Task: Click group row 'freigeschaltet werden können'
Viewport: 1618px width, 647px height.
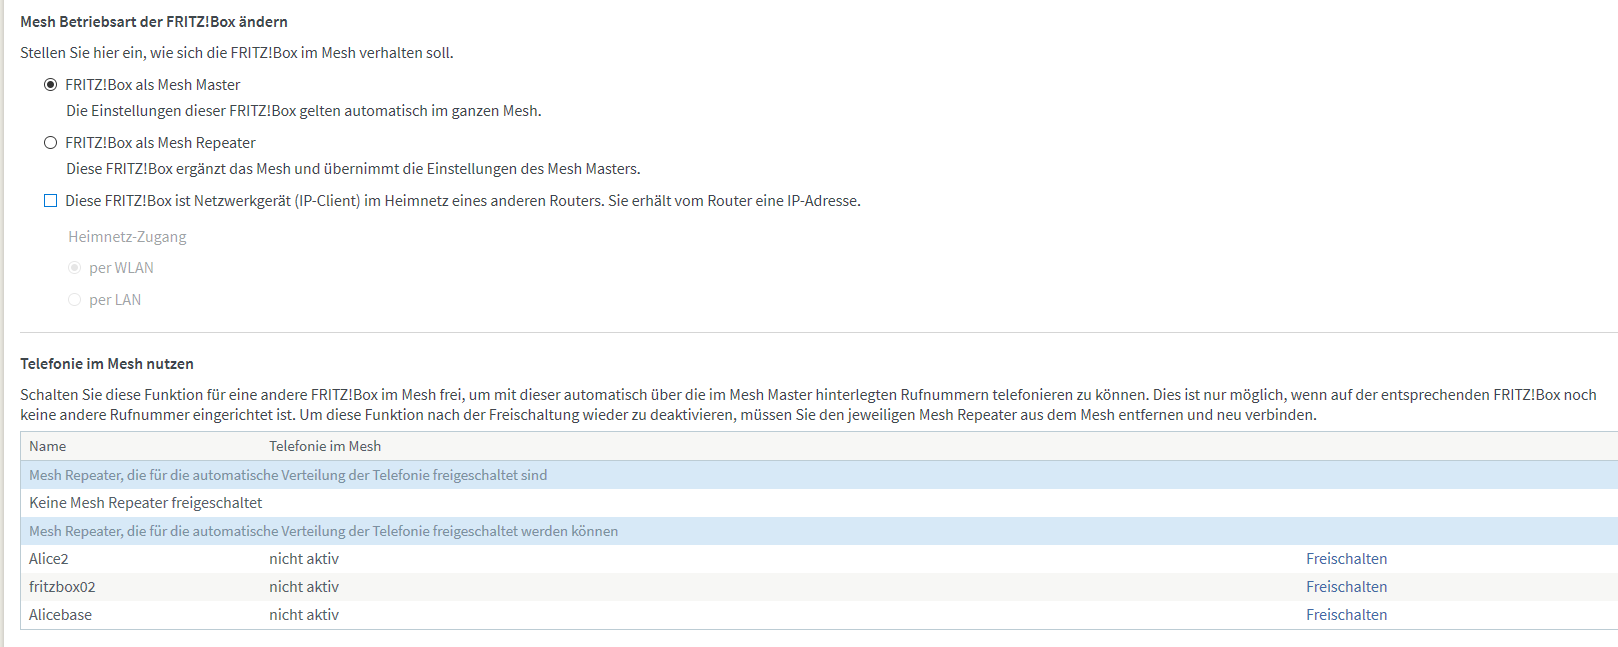Action: (819, 531)
